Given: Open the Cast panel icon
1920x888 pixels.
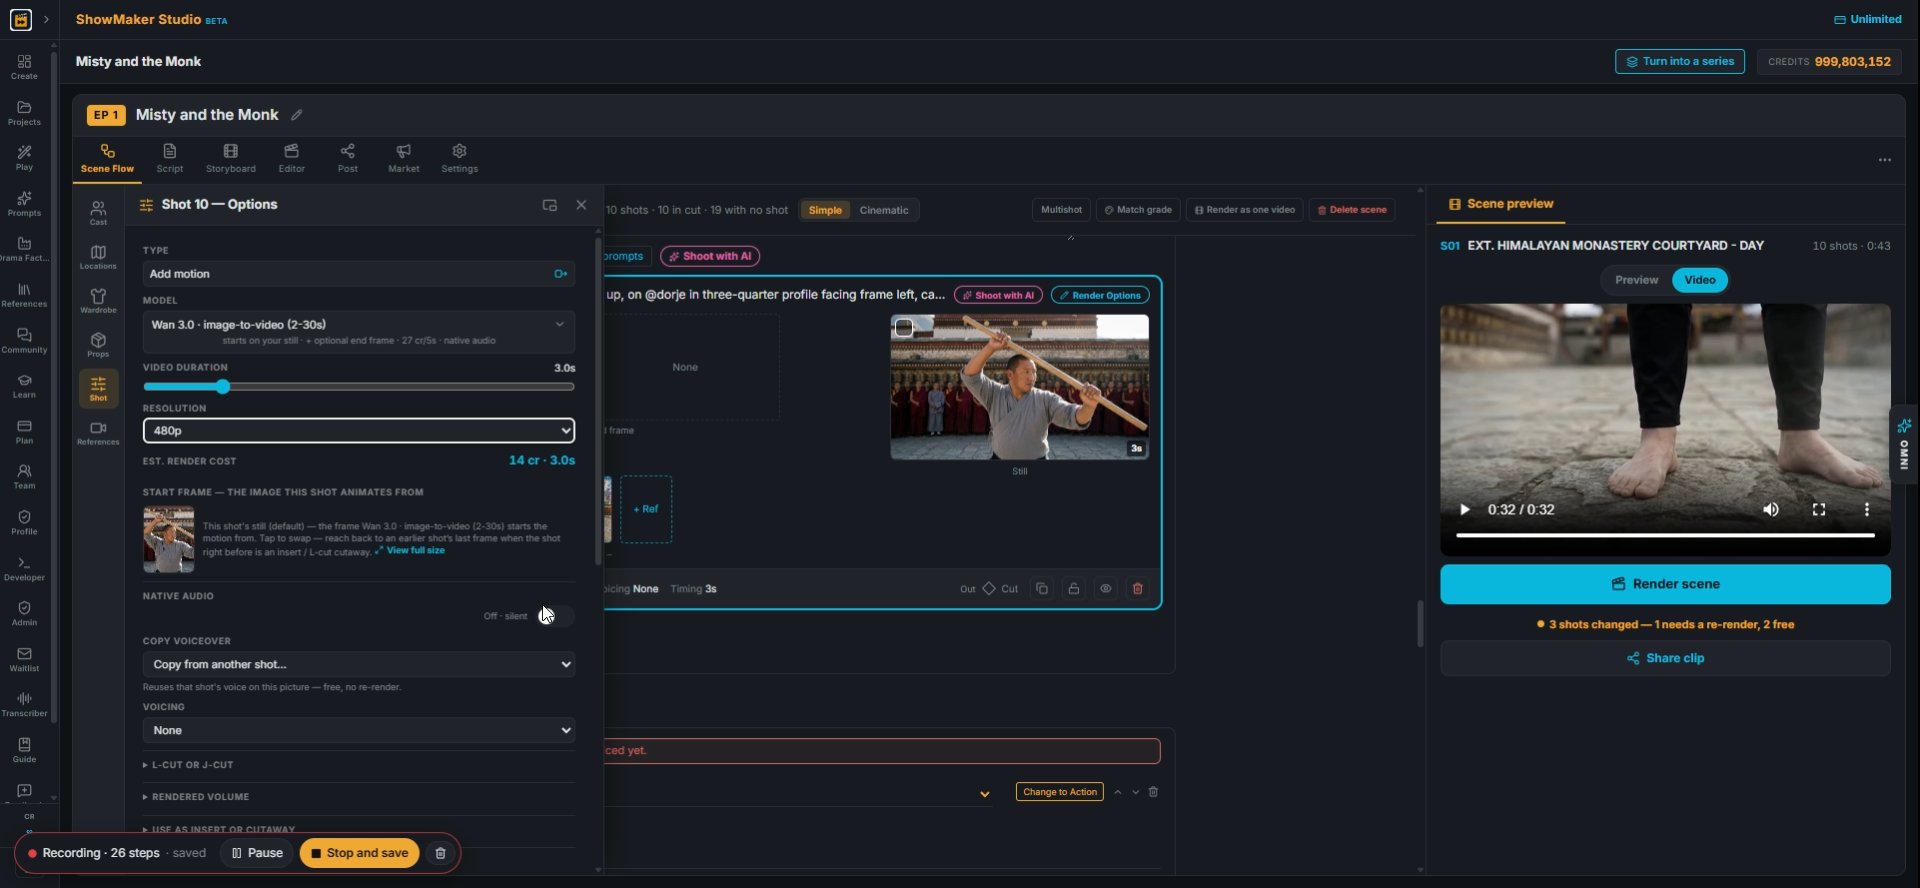Looking at the screenshot, I should pos(98,212).
